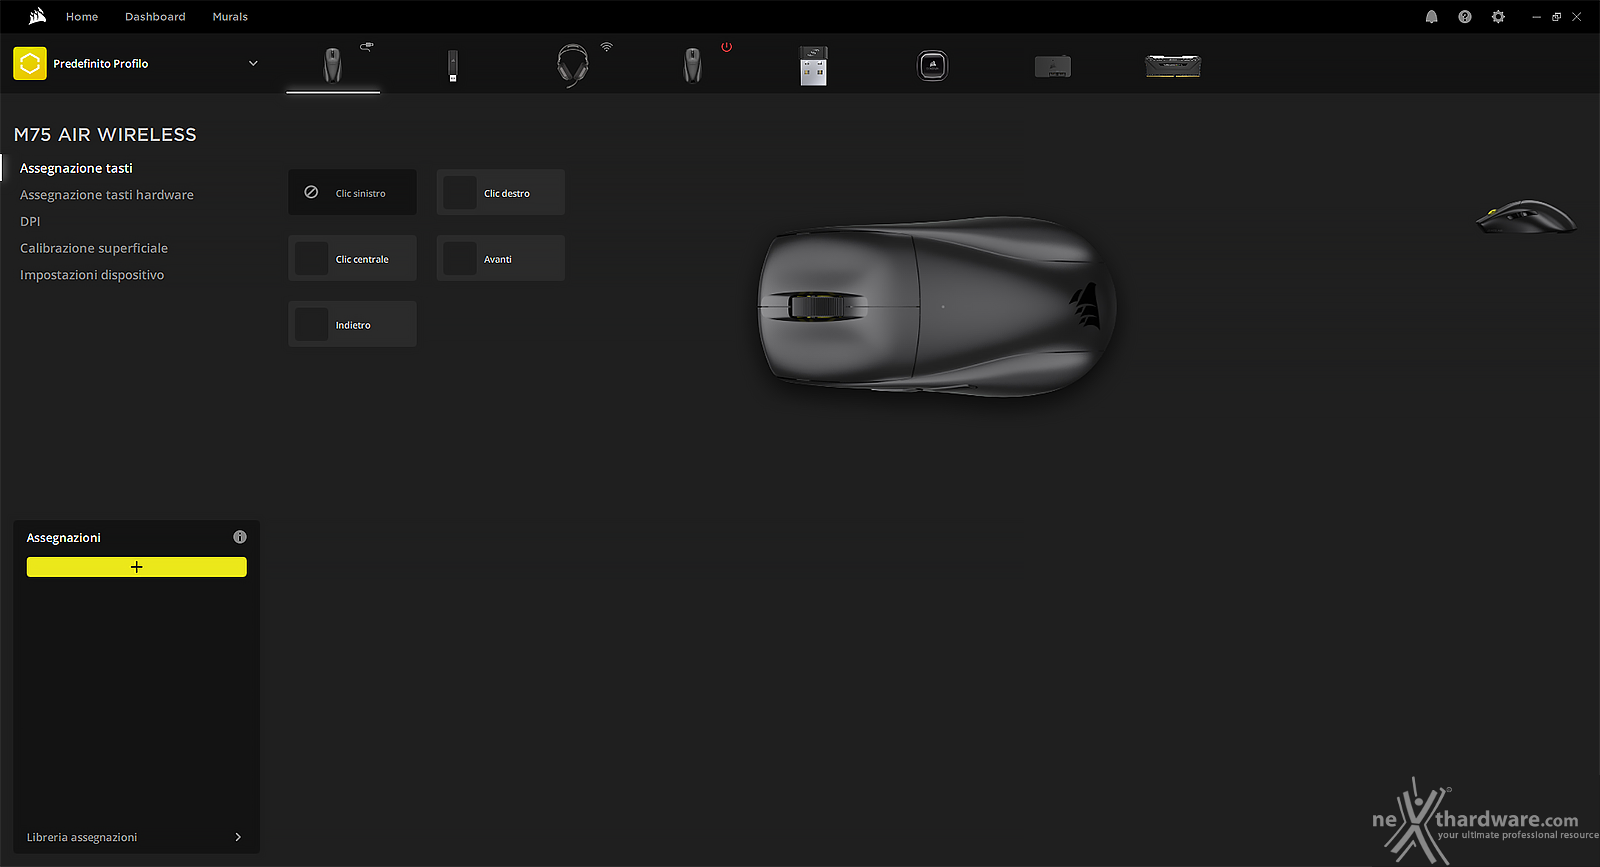Open Impostazioni dispositivo section
This screenshot has width=1600, height=867.
tap(92, 275)
